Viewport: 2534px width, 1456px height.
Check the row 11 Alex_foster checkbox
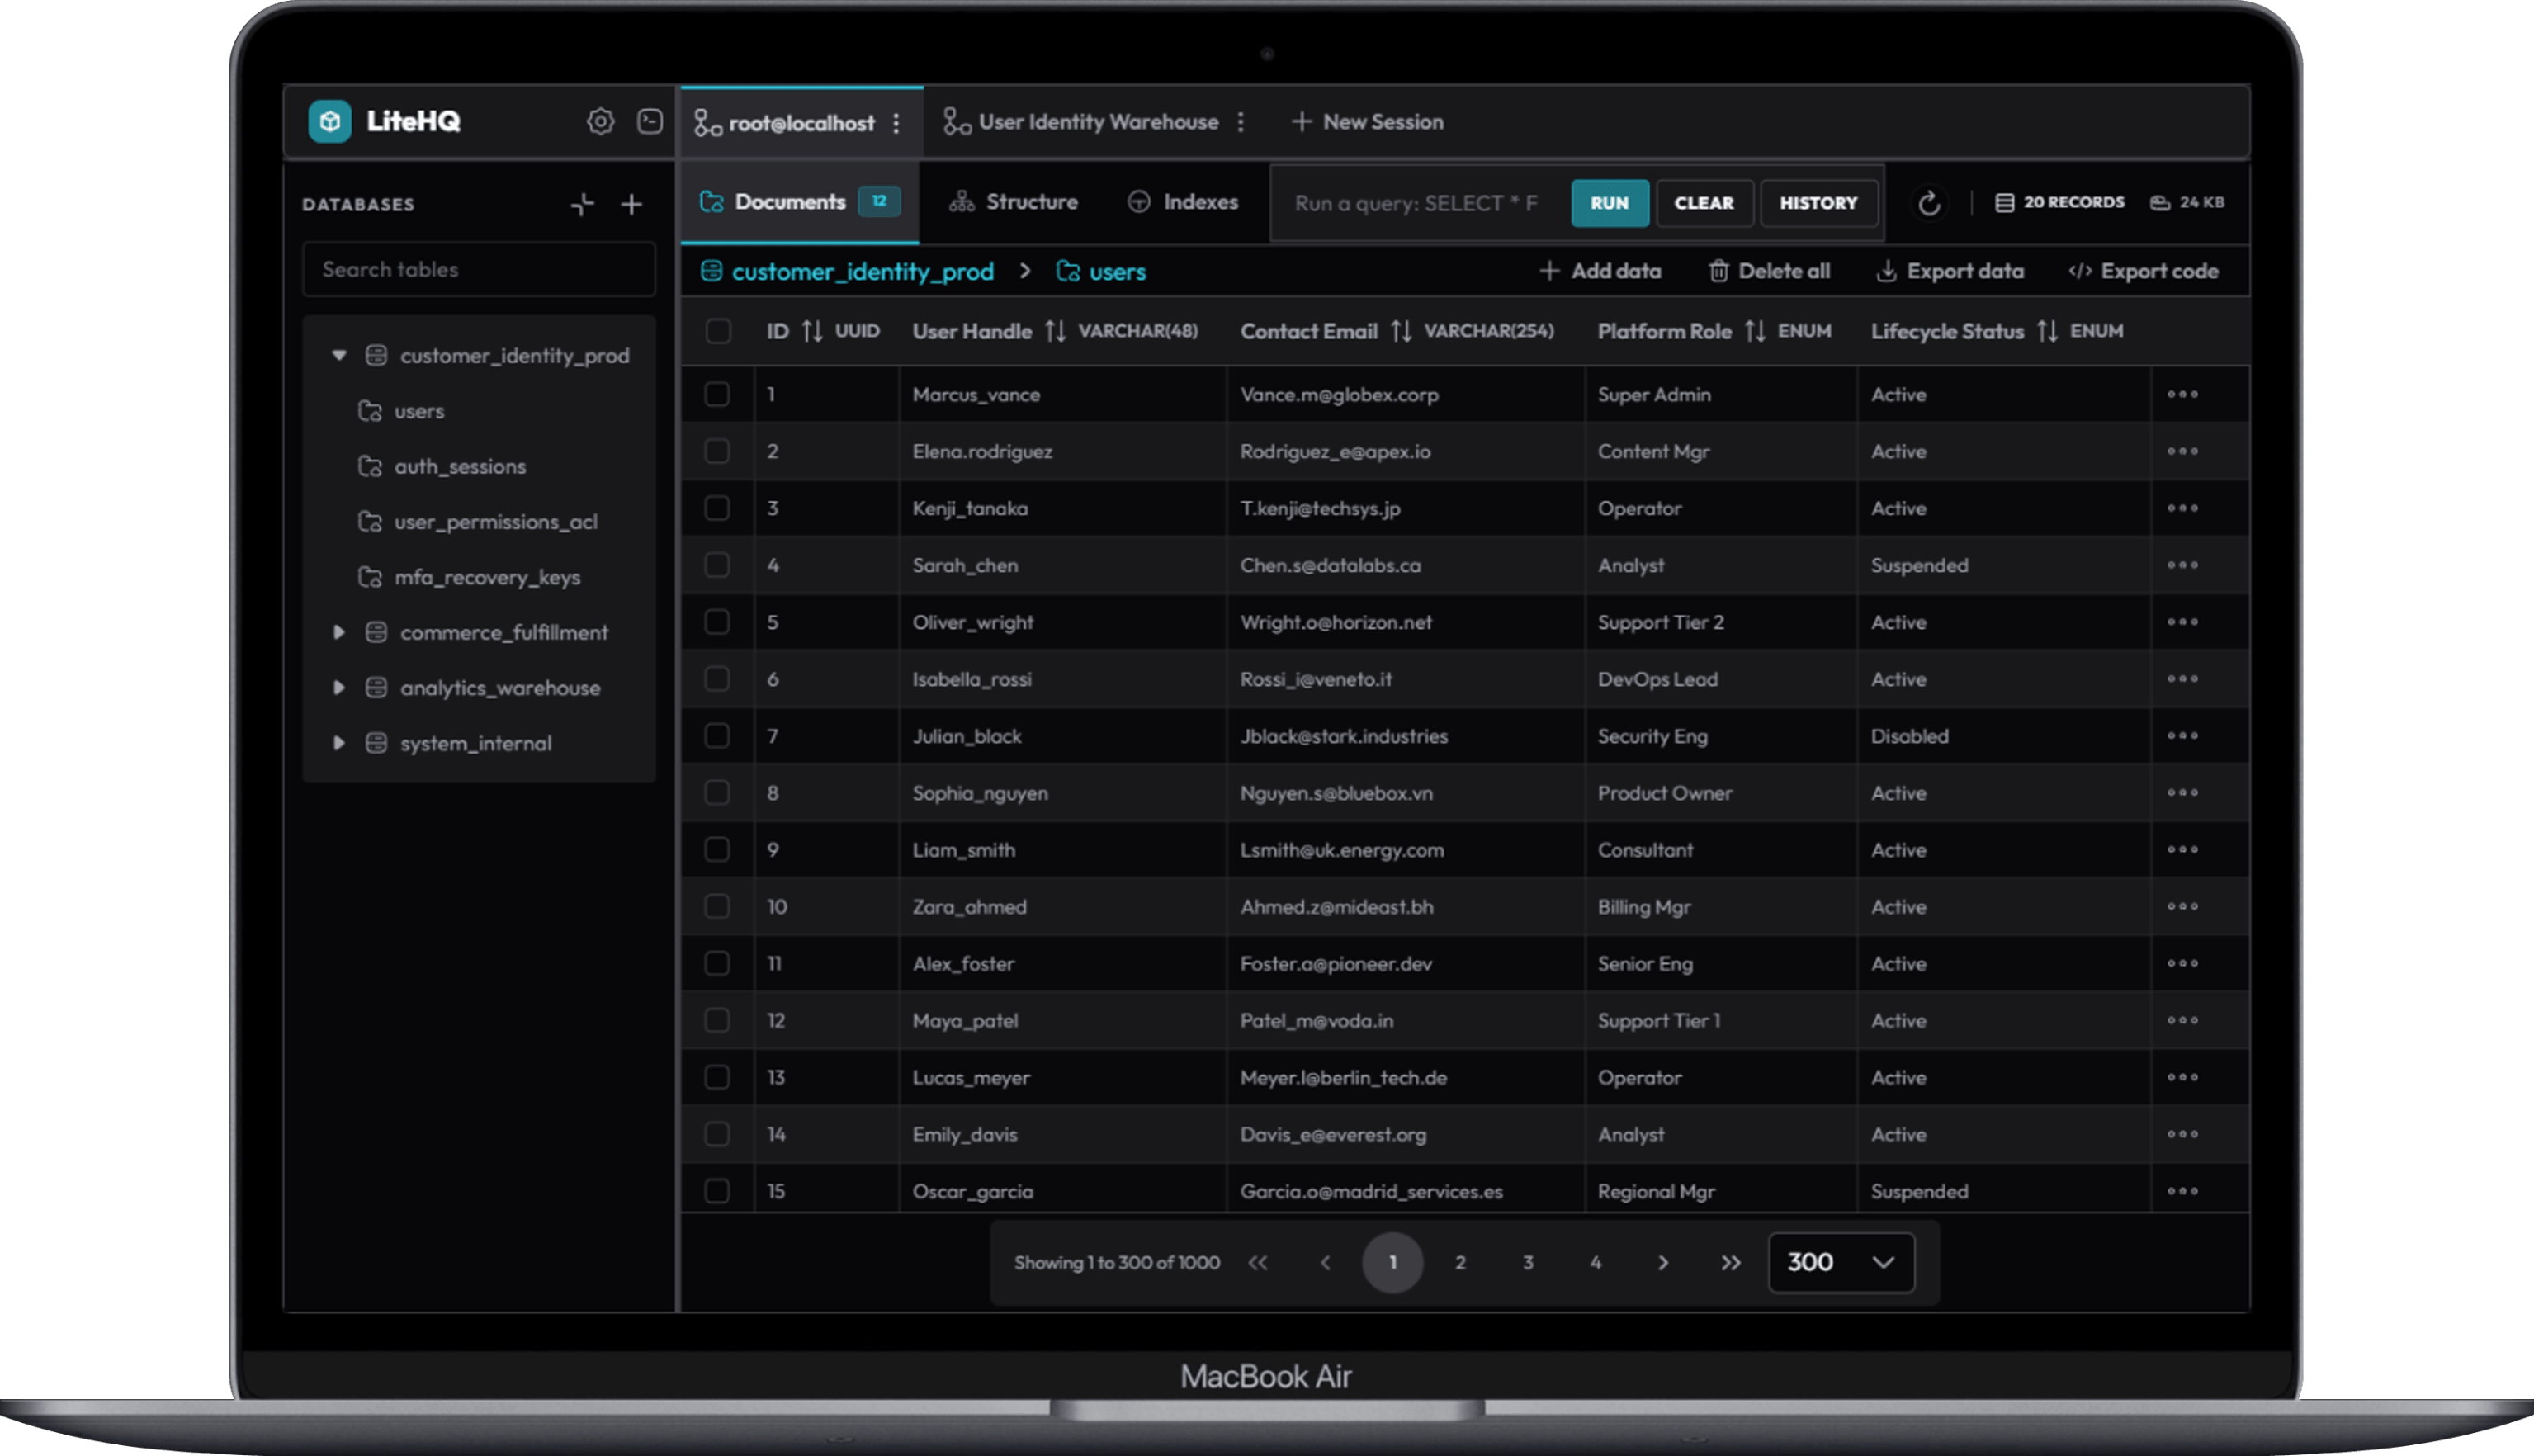[x=717, y=963]
